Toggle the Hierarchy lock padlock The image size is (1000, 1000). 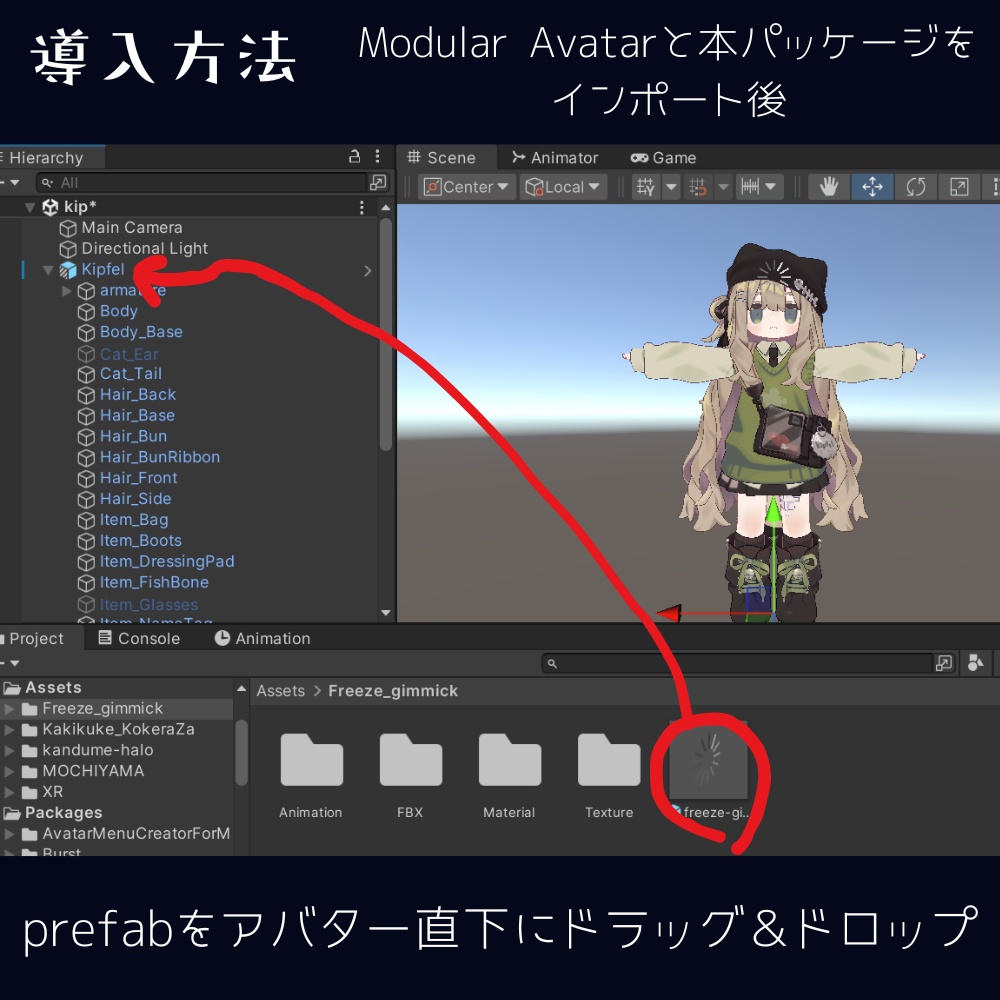353,157
